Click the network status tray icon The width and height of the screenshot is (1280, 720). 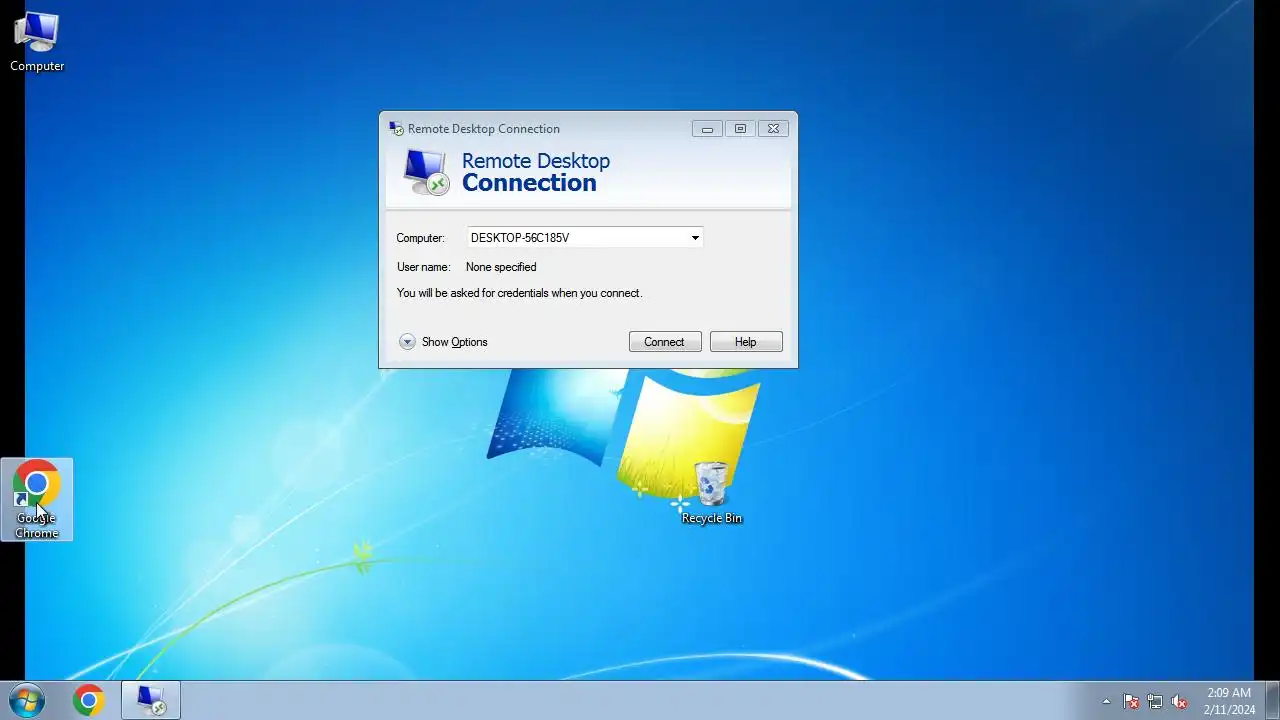coord(1155,702)
